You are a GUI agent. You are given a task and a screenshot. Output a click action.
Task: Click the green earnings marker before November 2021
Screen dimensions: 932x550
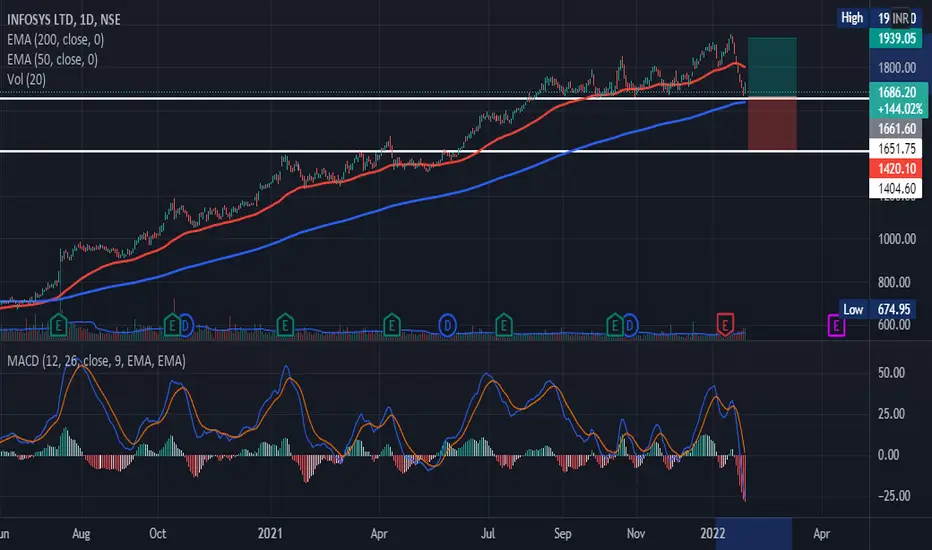[x=615, y=325]
